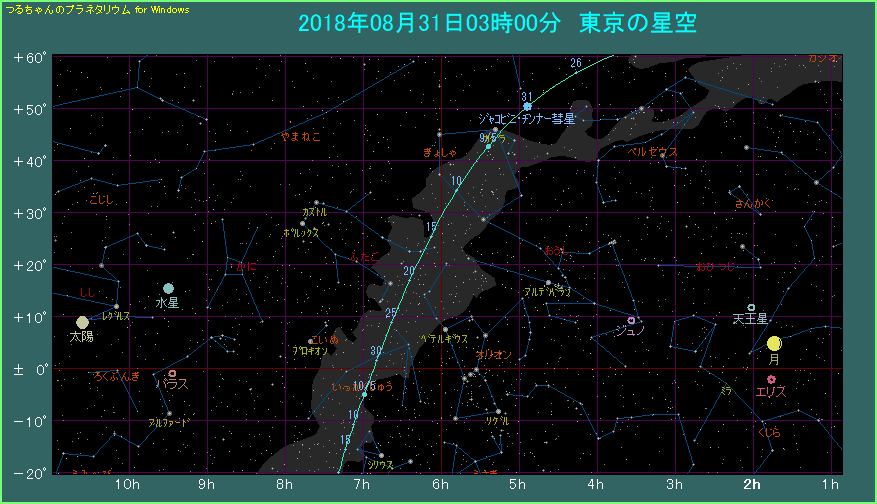
Task: Click the +60° declination axis label
Action: (30, 57)
